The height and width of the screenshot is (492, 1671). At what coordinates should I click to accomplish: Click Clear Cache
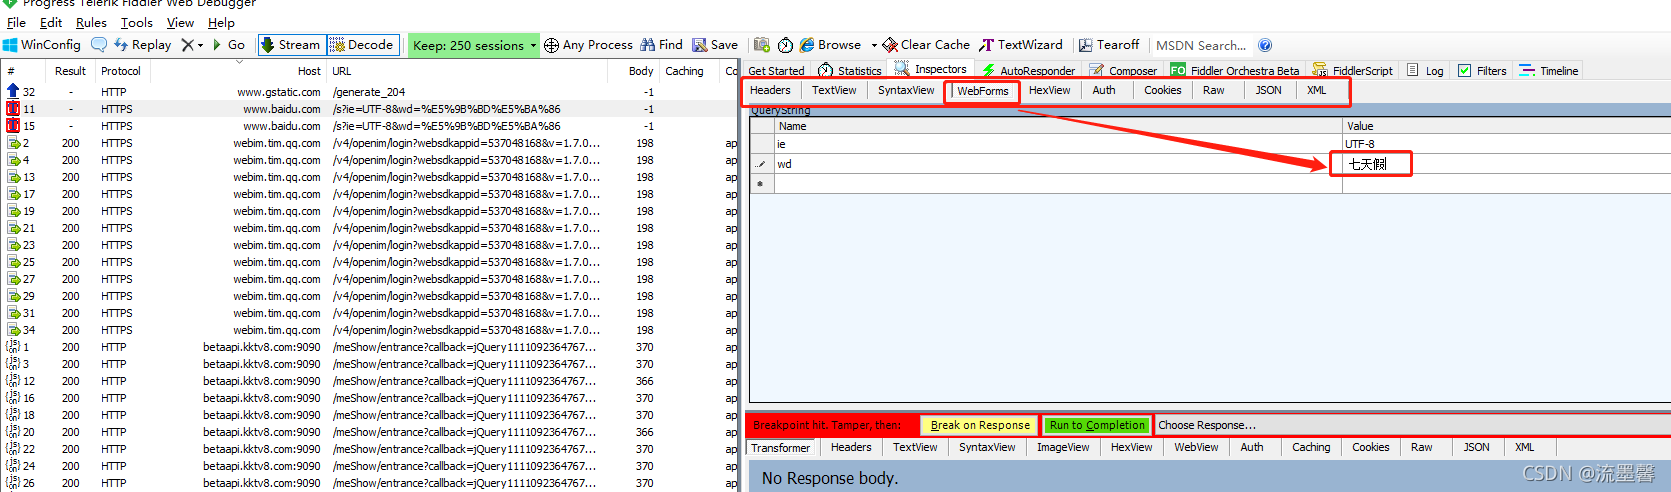(926, 45)
